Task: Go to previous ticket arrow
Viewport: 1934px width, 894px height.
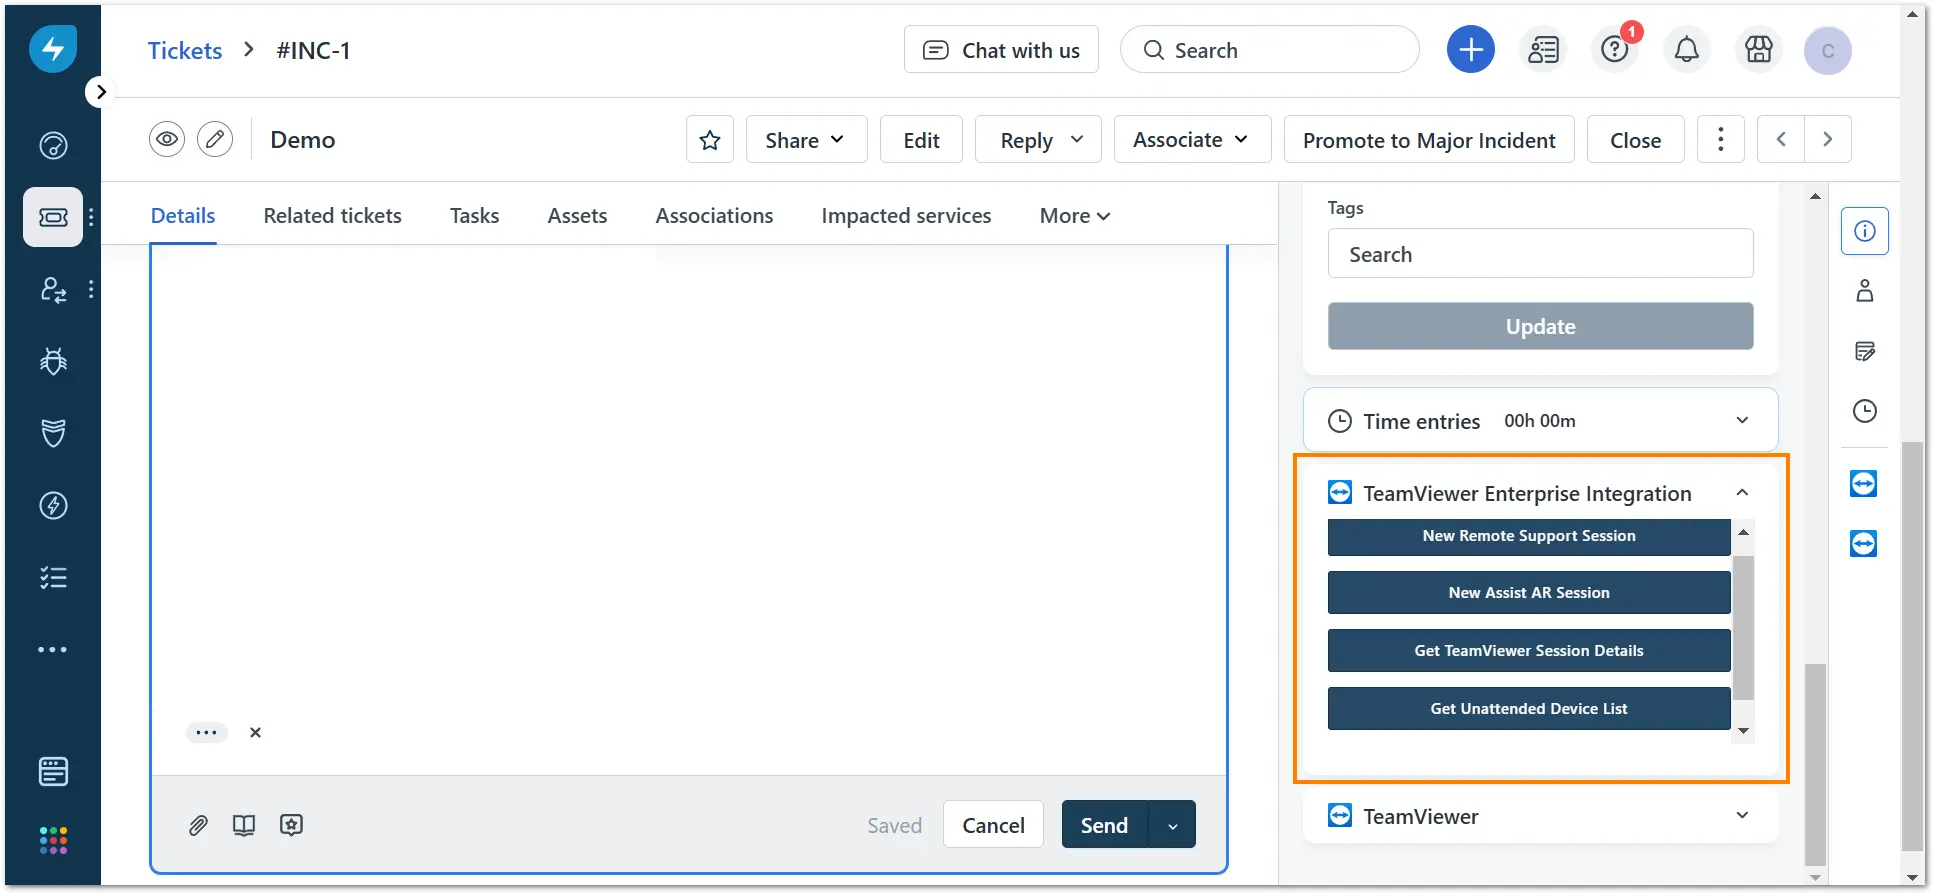Action: point(1781,140)
